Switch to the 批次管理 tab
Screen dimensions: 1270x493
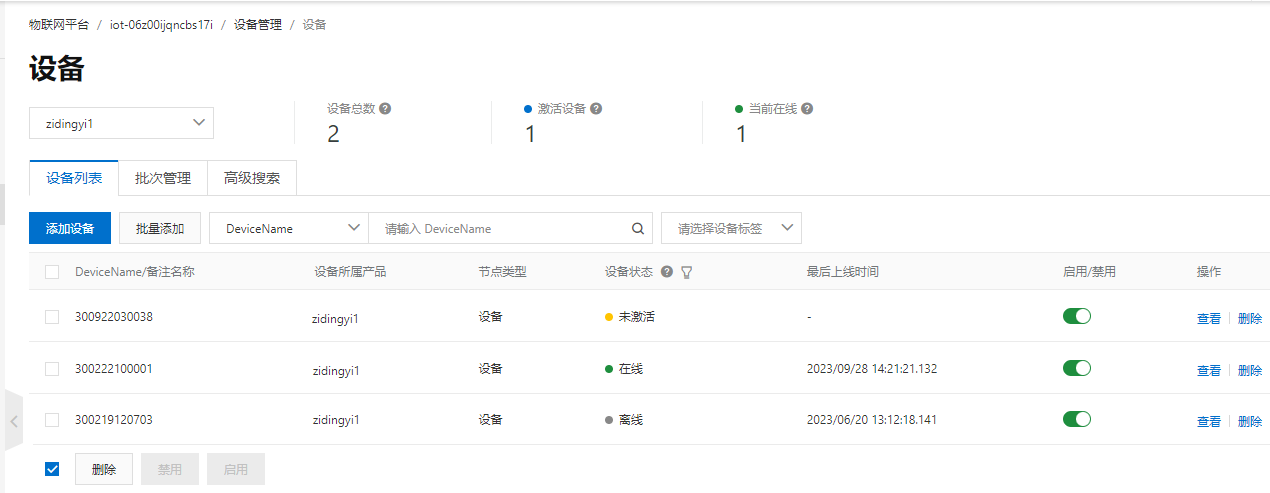click(163, 178)
